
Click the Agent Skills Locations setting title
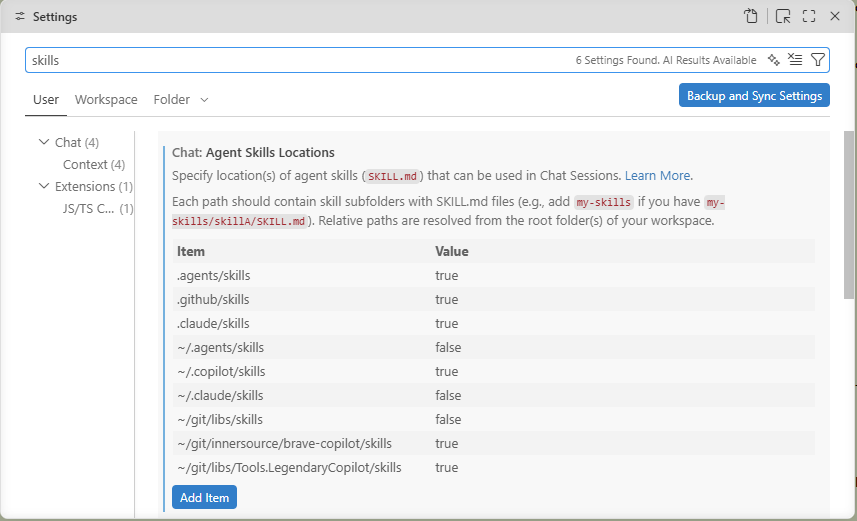coord(253,153)
